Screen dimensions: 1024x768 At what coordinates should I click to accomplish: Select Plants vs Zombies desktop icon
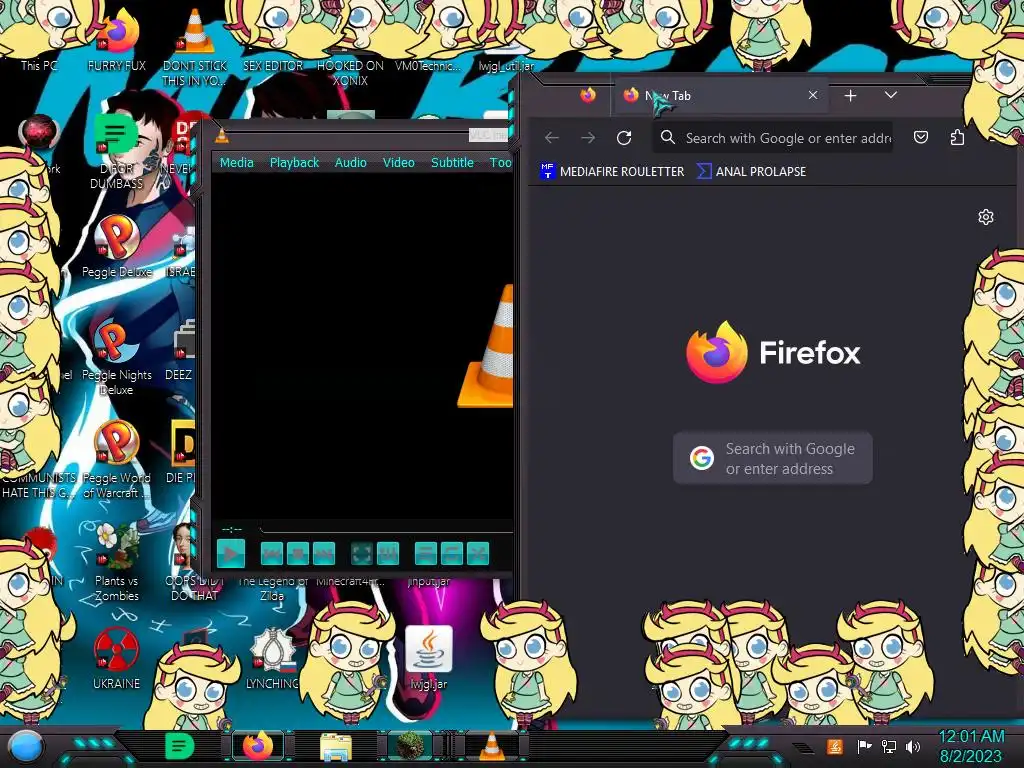[x=117, y=563]
